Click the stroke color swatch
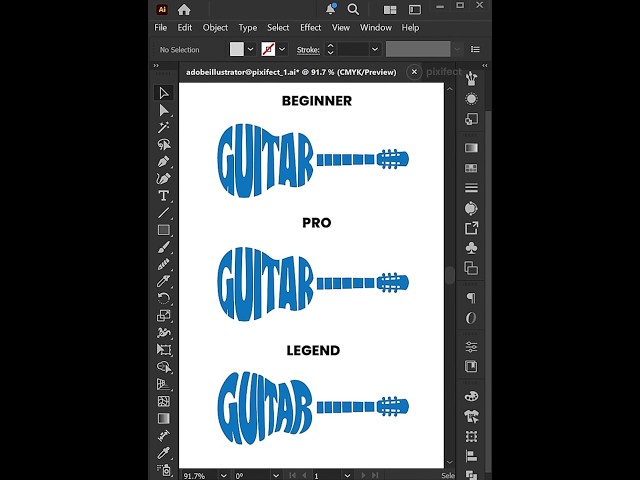Viewport: 640px width, 480px height. point(268,49)
